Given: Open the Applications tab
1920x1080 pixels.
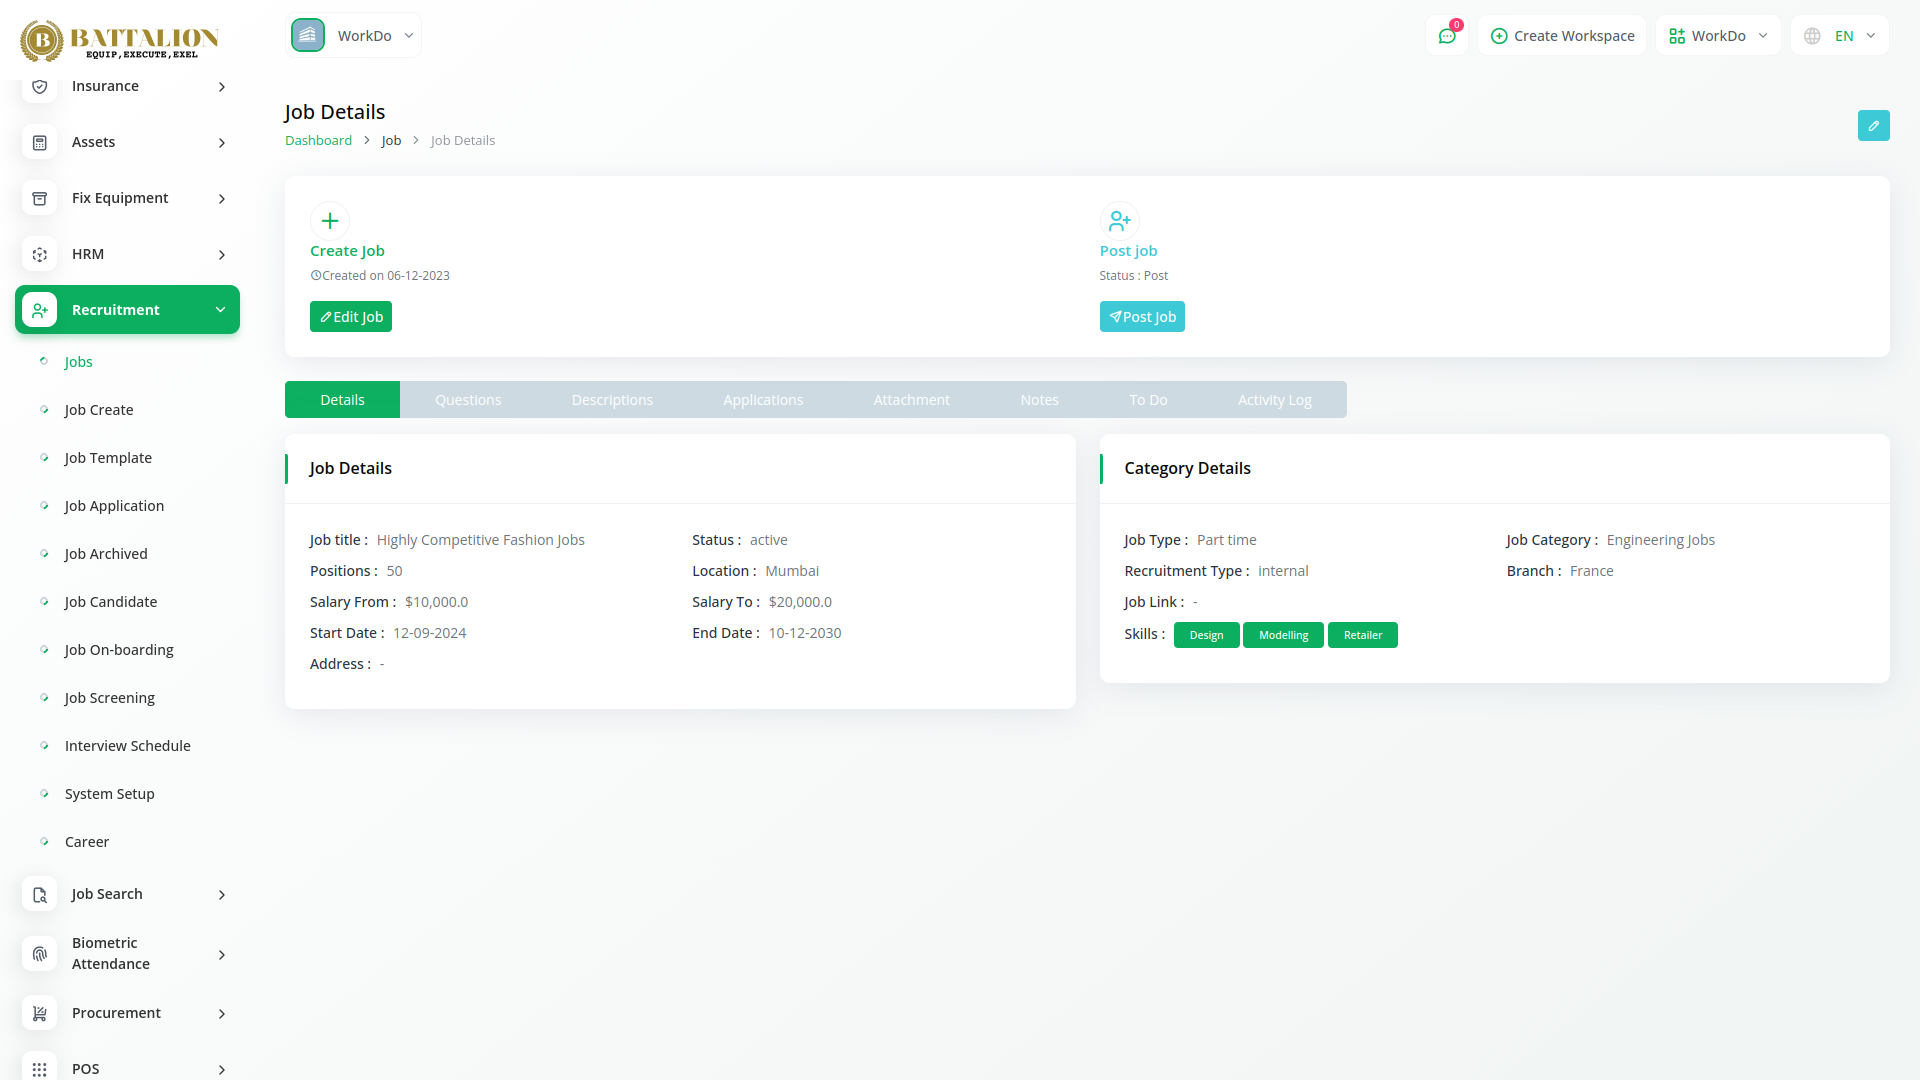Looking at the screenshot, I should point(763,400).
